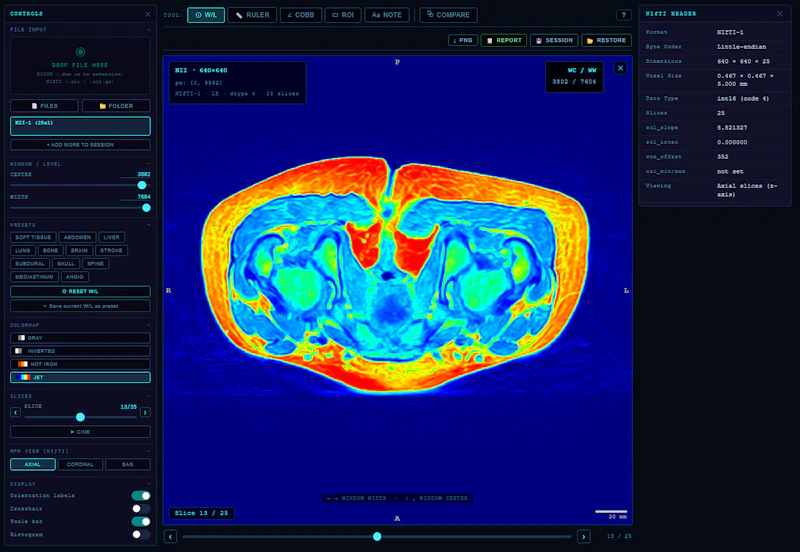
Task: Apply the Soft Tissue preset
Action: click(33, 237)
